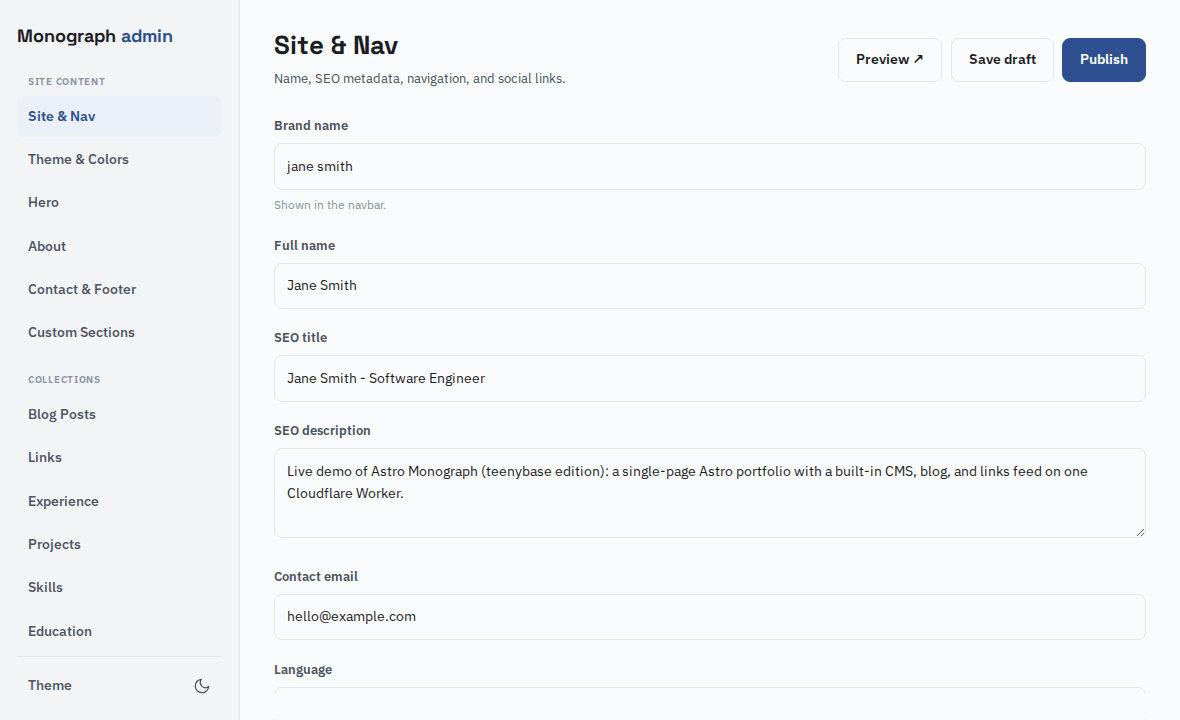Open the Experience collection
Screen dimensions: 1180x720
tap(119, 501)
